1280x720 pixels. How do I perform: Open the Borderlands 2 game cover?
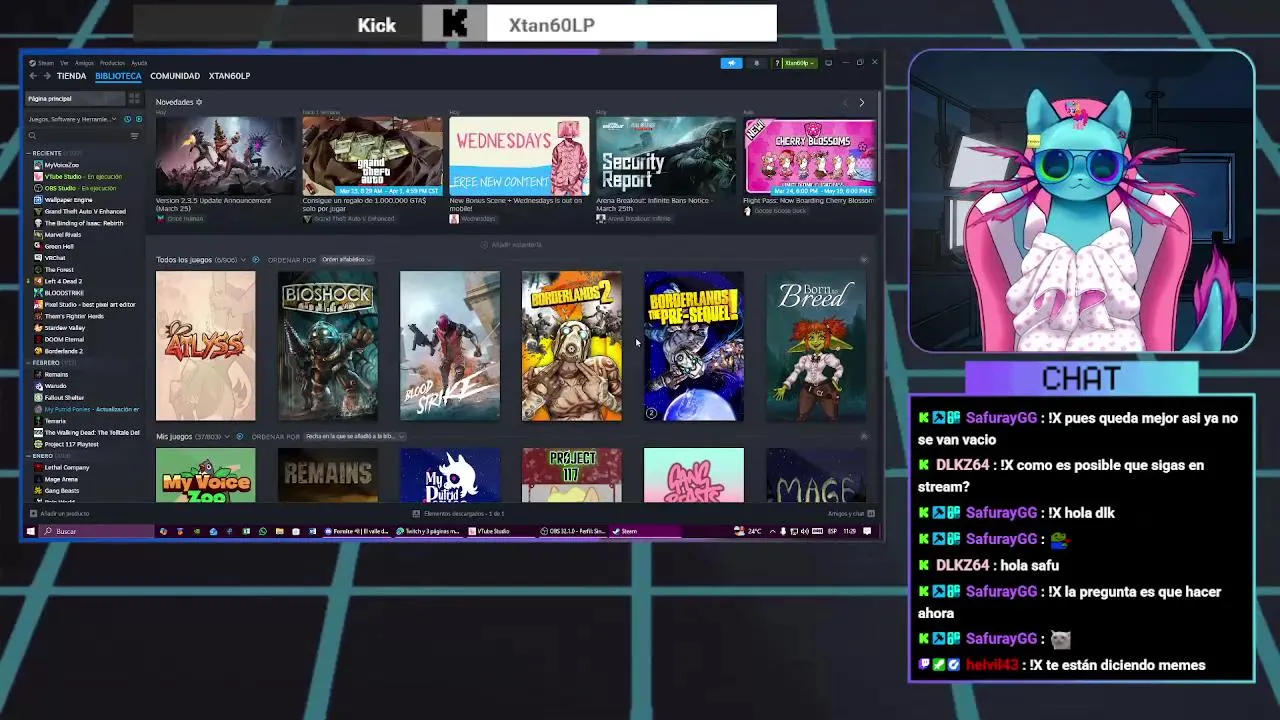(572, 346)
